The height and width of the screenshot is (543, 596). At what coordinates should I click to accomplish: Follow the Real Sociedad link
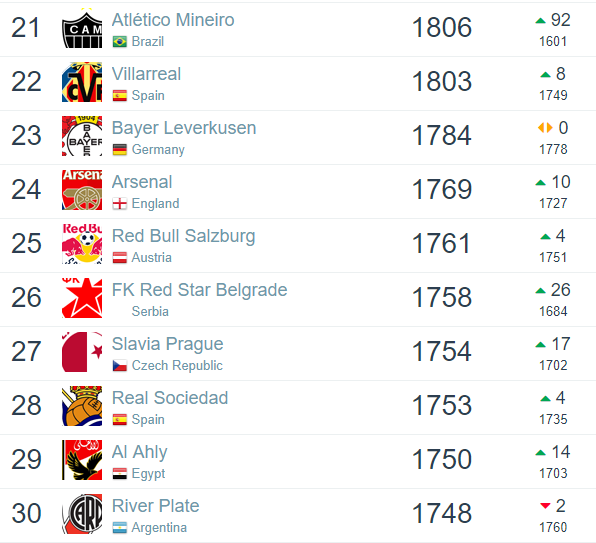[170, 398]
